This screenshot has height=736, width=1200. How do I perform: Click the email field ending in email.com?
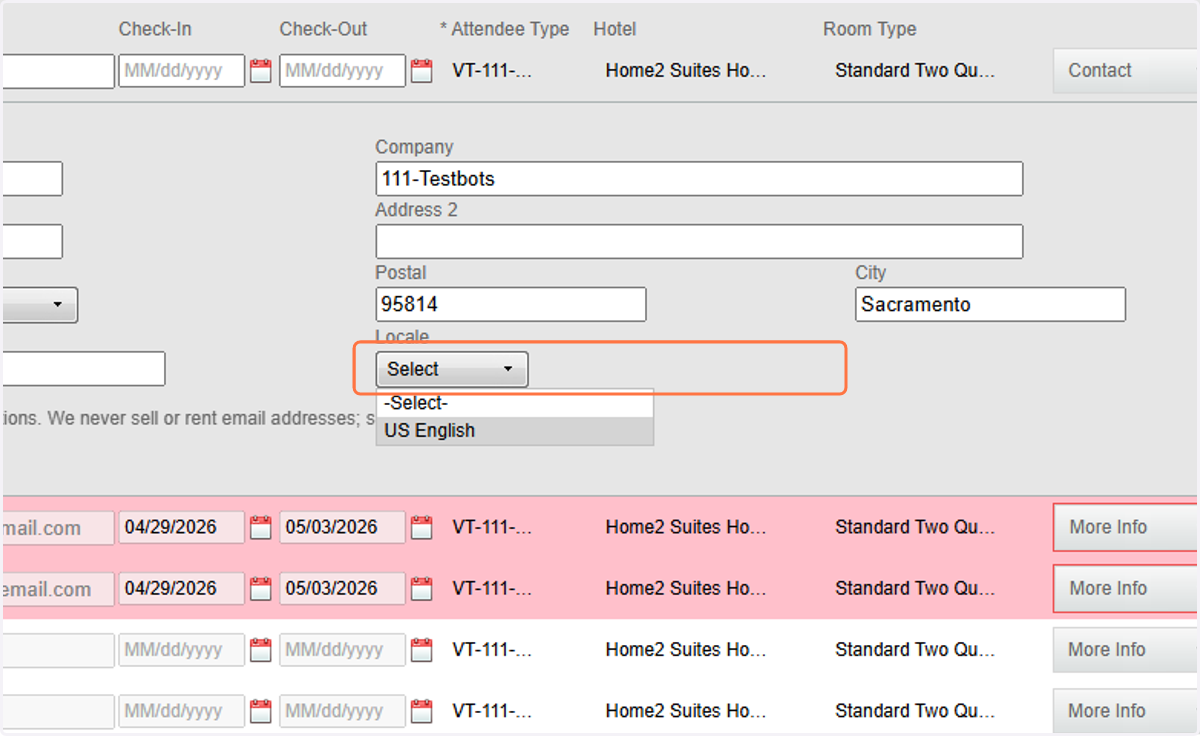pos(58,589)
